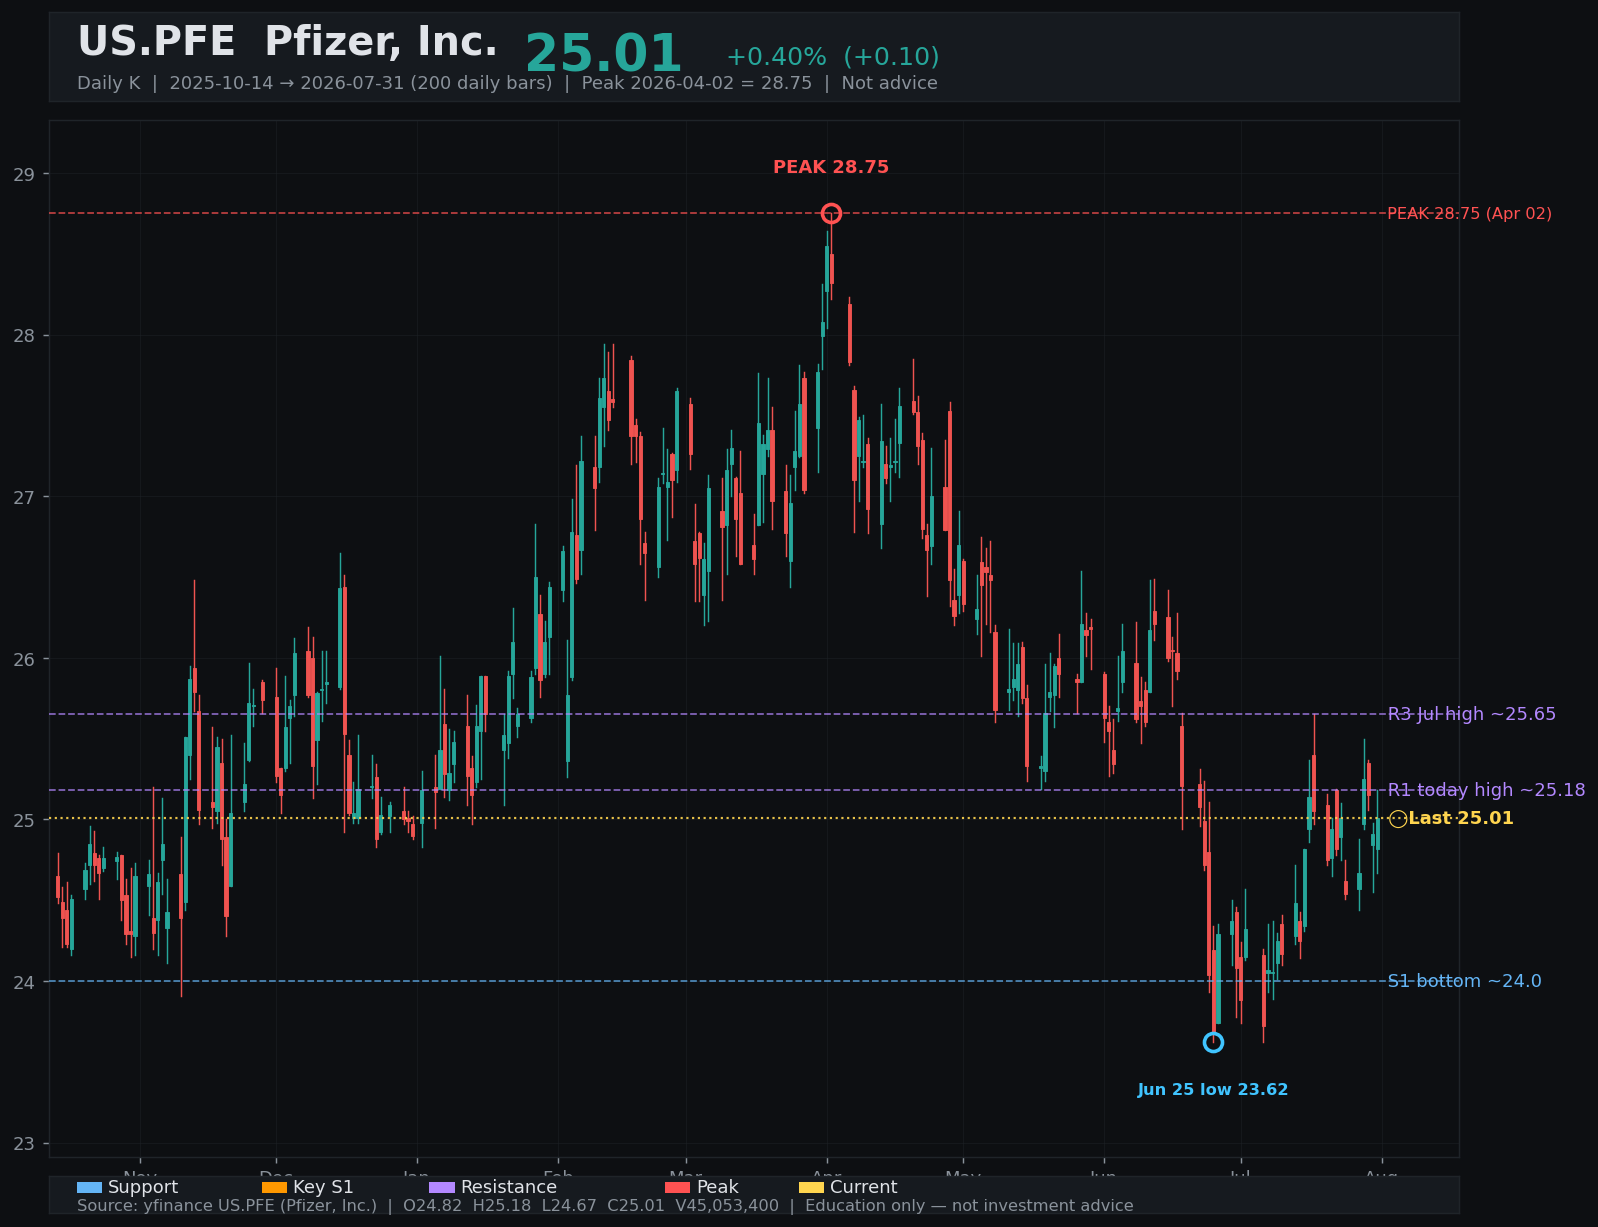Click the blue Jun 25 low circle marker
The width and height of the screenshot is (1598, 1227).
click(1213, 1042)
